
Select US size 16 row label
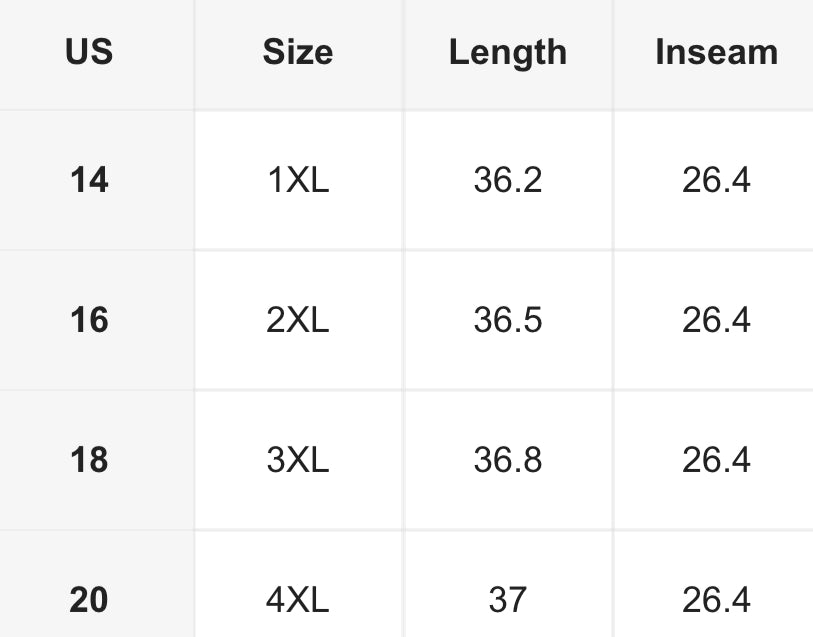click(x=89, y=320)
